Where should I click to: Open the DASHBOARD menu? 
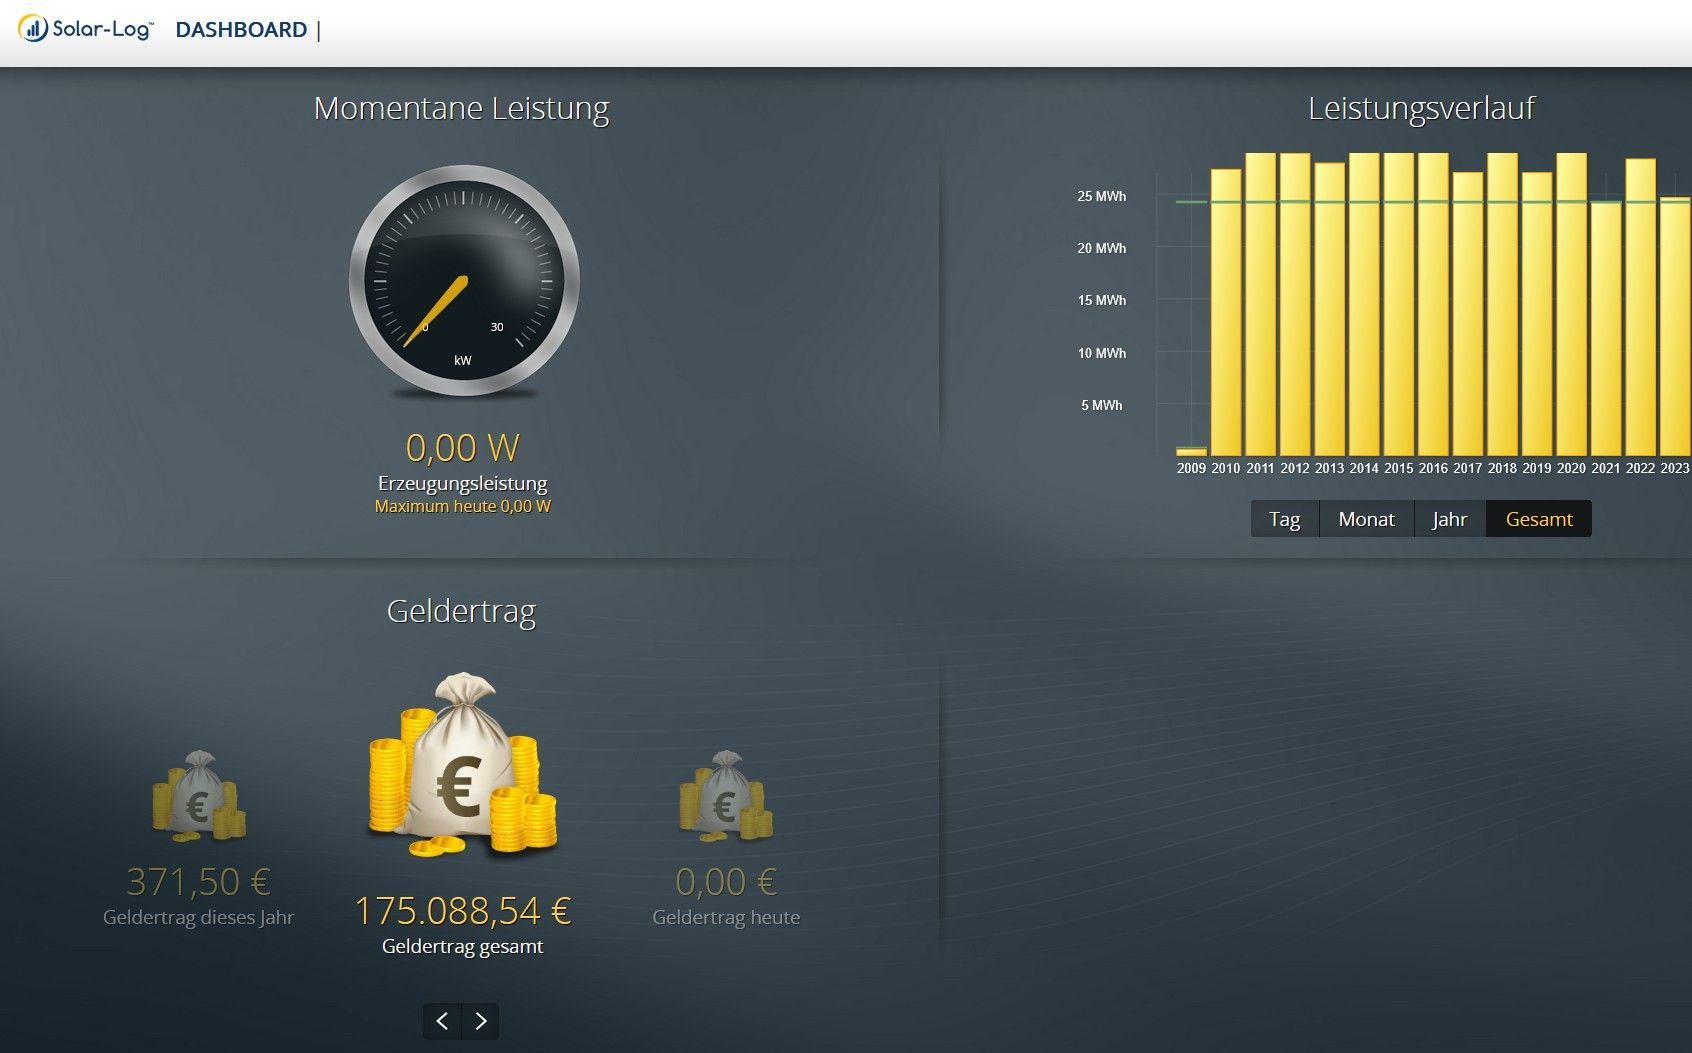[241, 29]
